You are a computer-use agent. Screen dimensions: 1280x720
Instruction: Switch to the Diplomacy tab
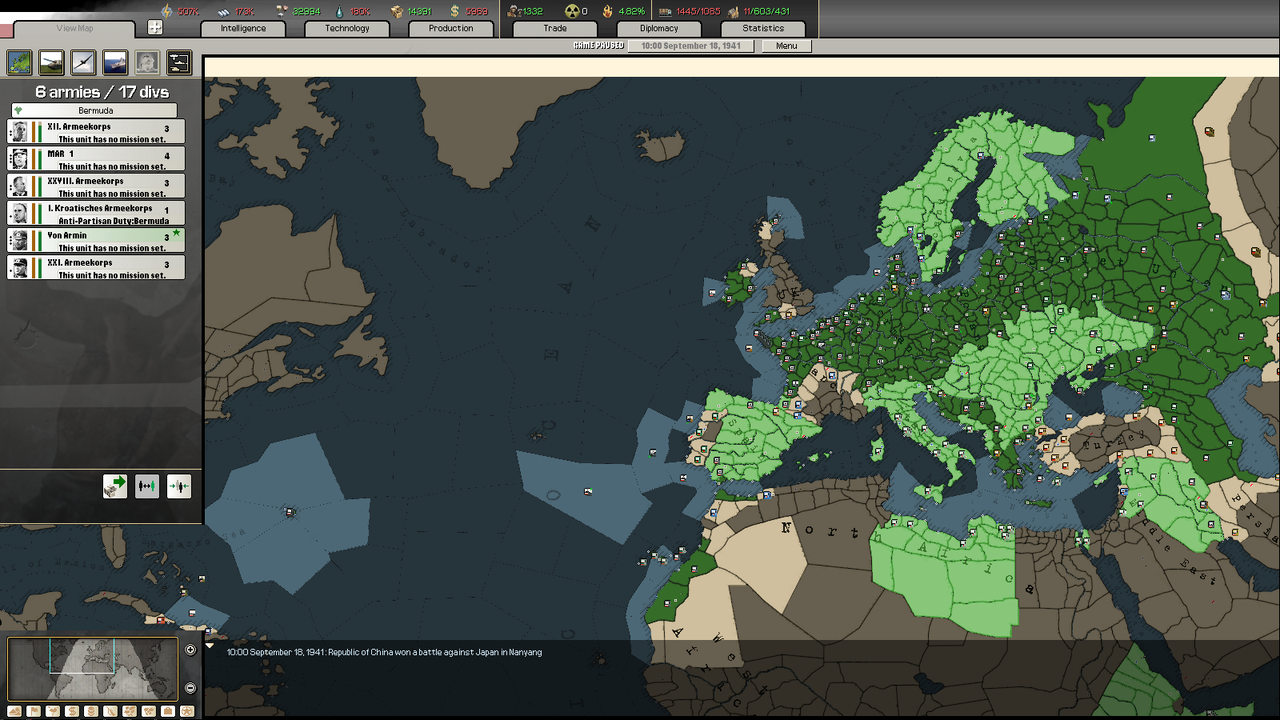(659, 28)
